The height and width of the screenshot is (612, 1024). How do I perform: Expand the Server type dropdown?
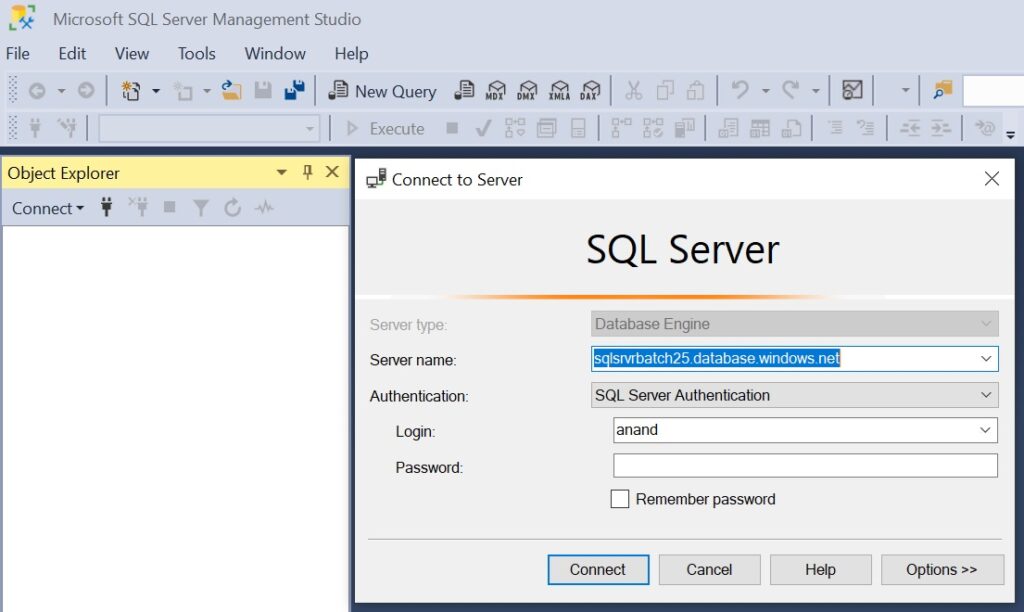point(986,324)
